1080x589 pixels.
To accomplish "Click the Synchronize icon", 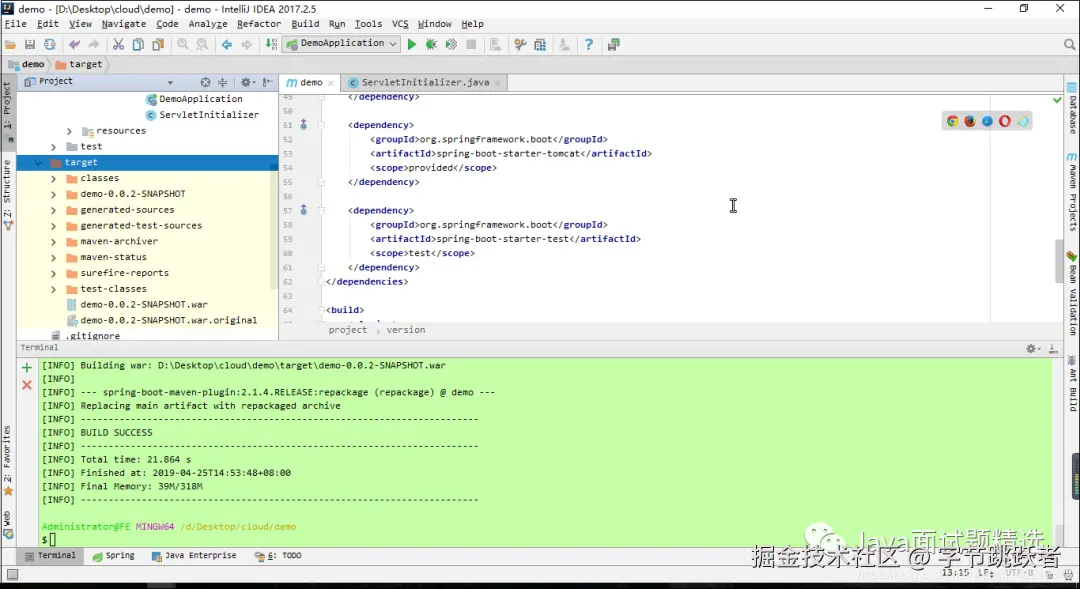I will point(50,44).
